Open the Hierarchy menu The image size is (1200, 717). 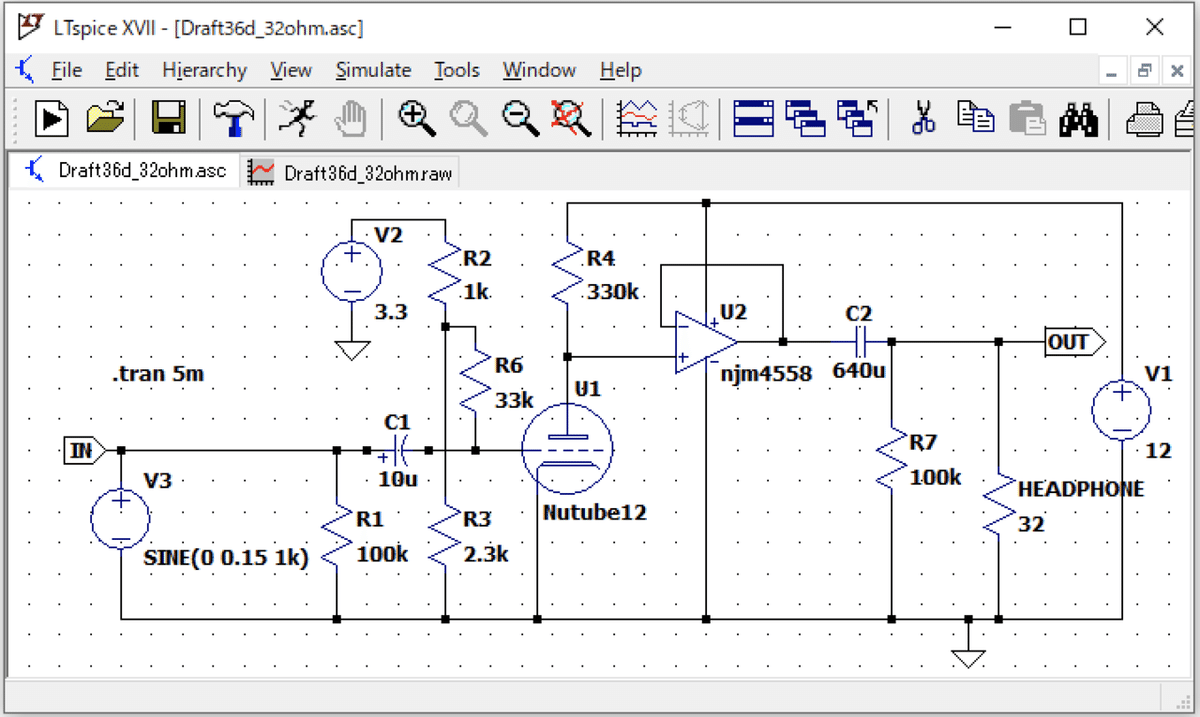[x=204, y=70]
